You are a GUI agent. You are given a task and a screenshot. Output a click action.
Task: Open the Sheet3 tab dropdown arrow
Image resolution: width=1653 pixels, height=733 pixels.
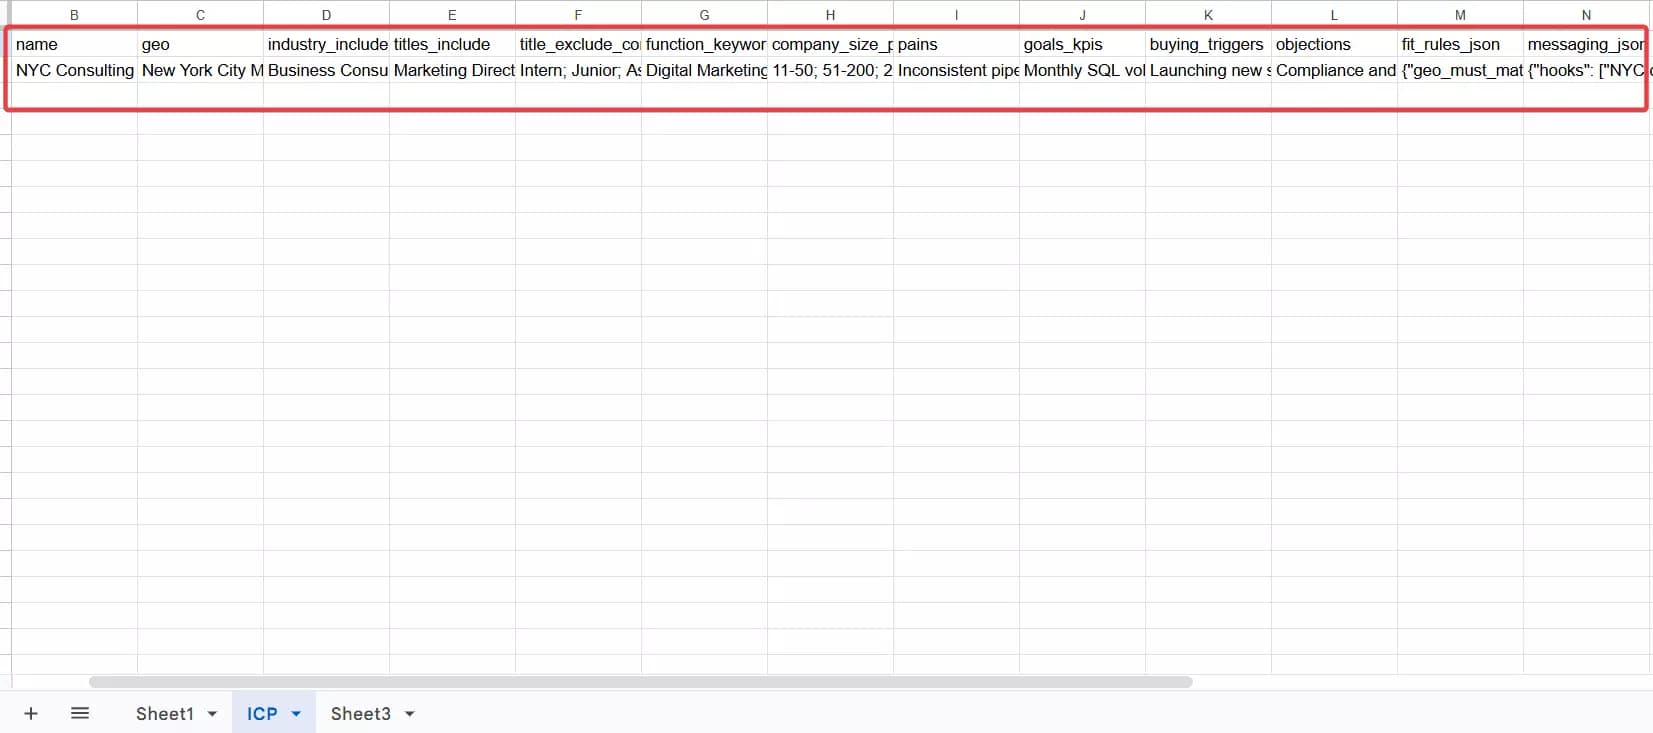tap(410, 714)
